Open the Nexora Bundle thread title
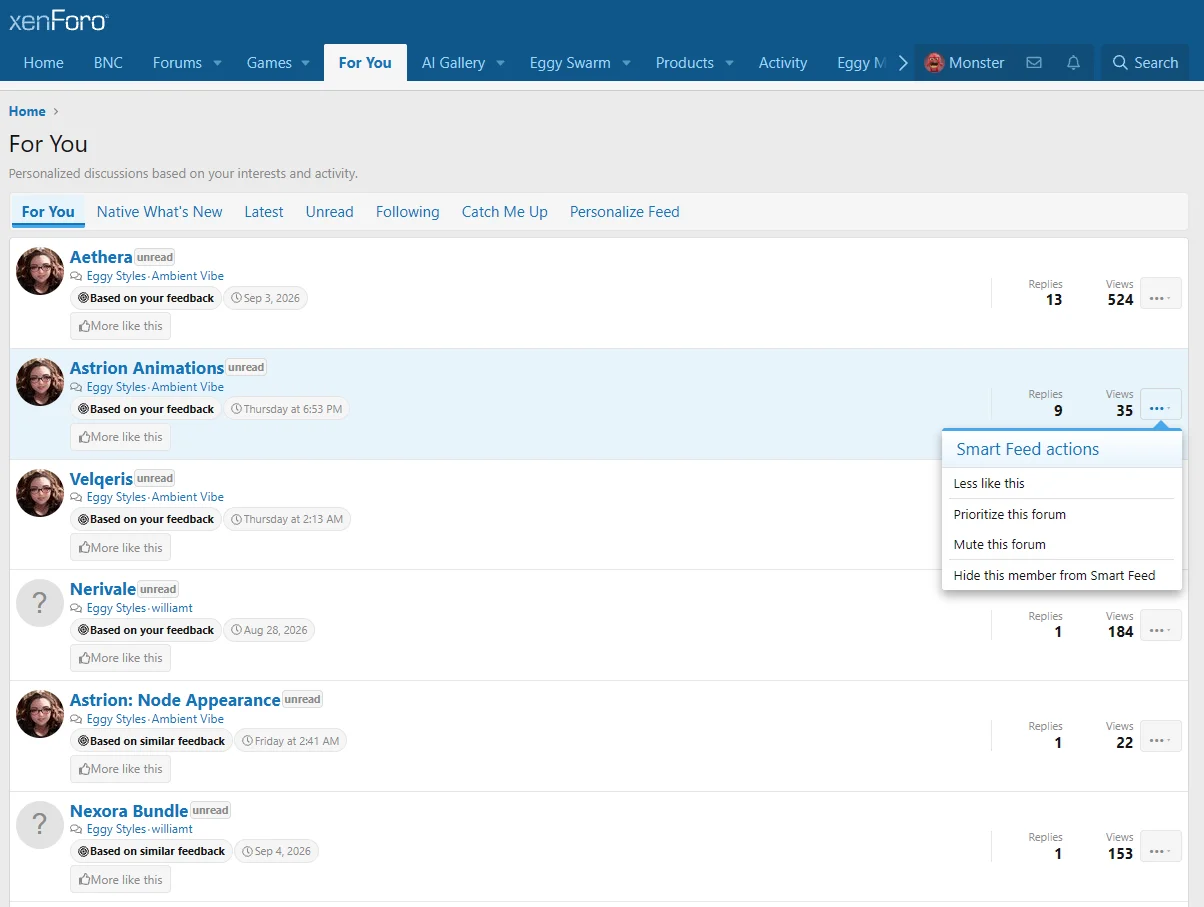Image resolution: width=1204 pixels, height=907 pixels. click(x=129, y=811)
